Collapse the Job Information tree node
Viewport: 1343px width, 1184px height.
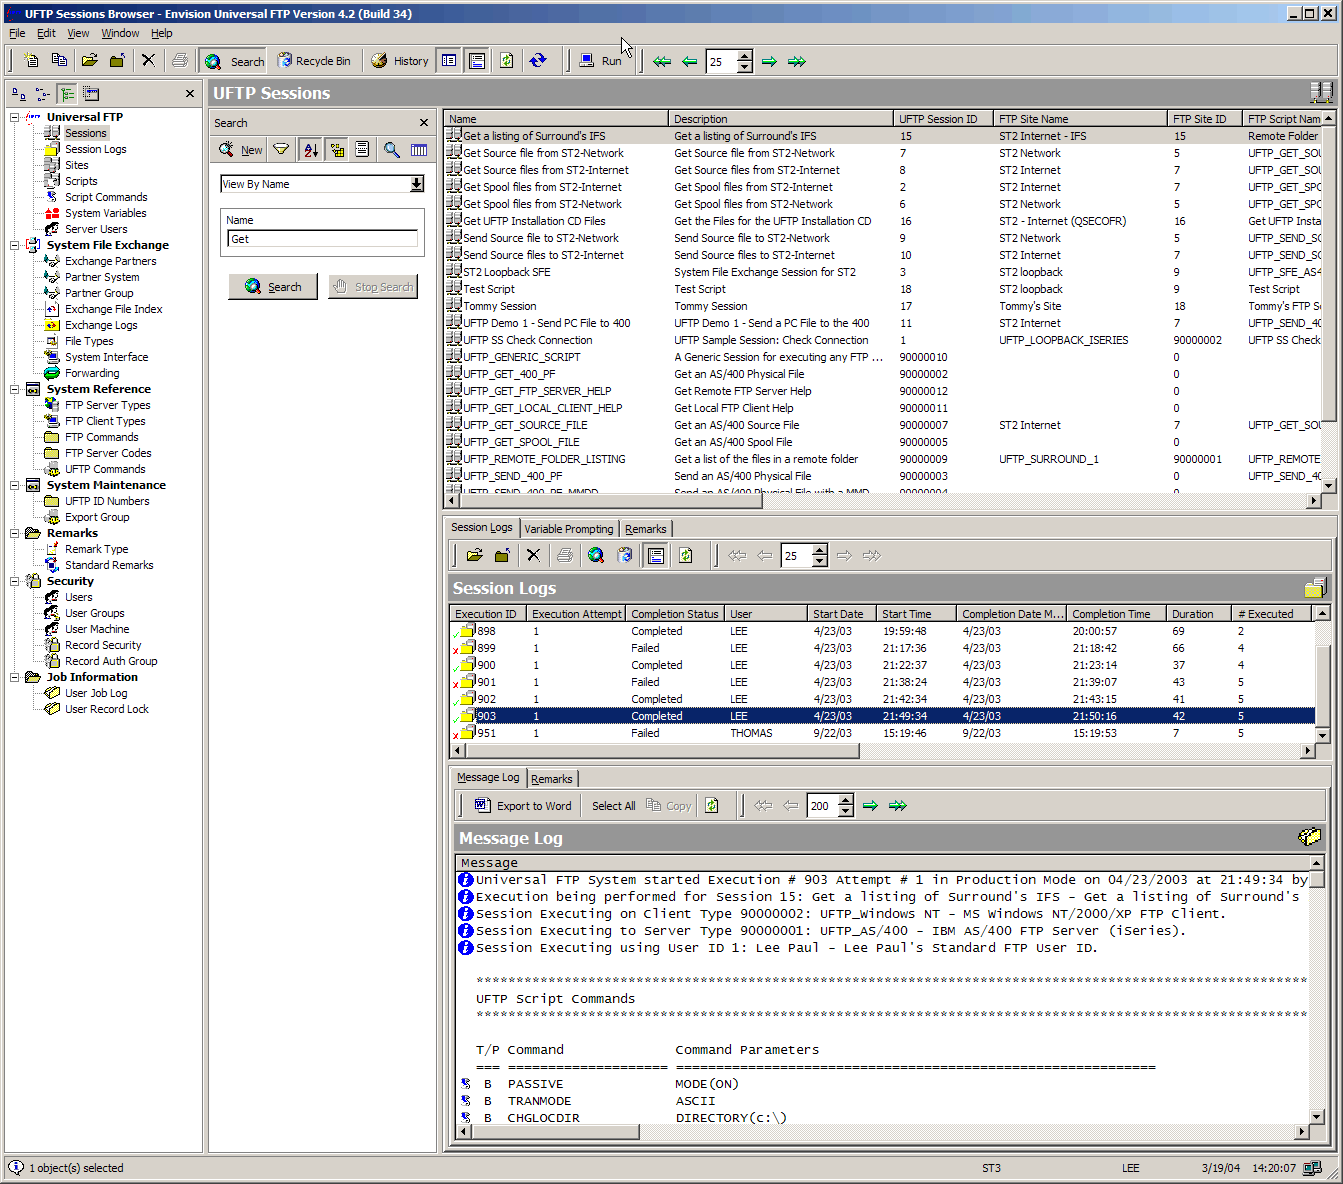point(15,677)
